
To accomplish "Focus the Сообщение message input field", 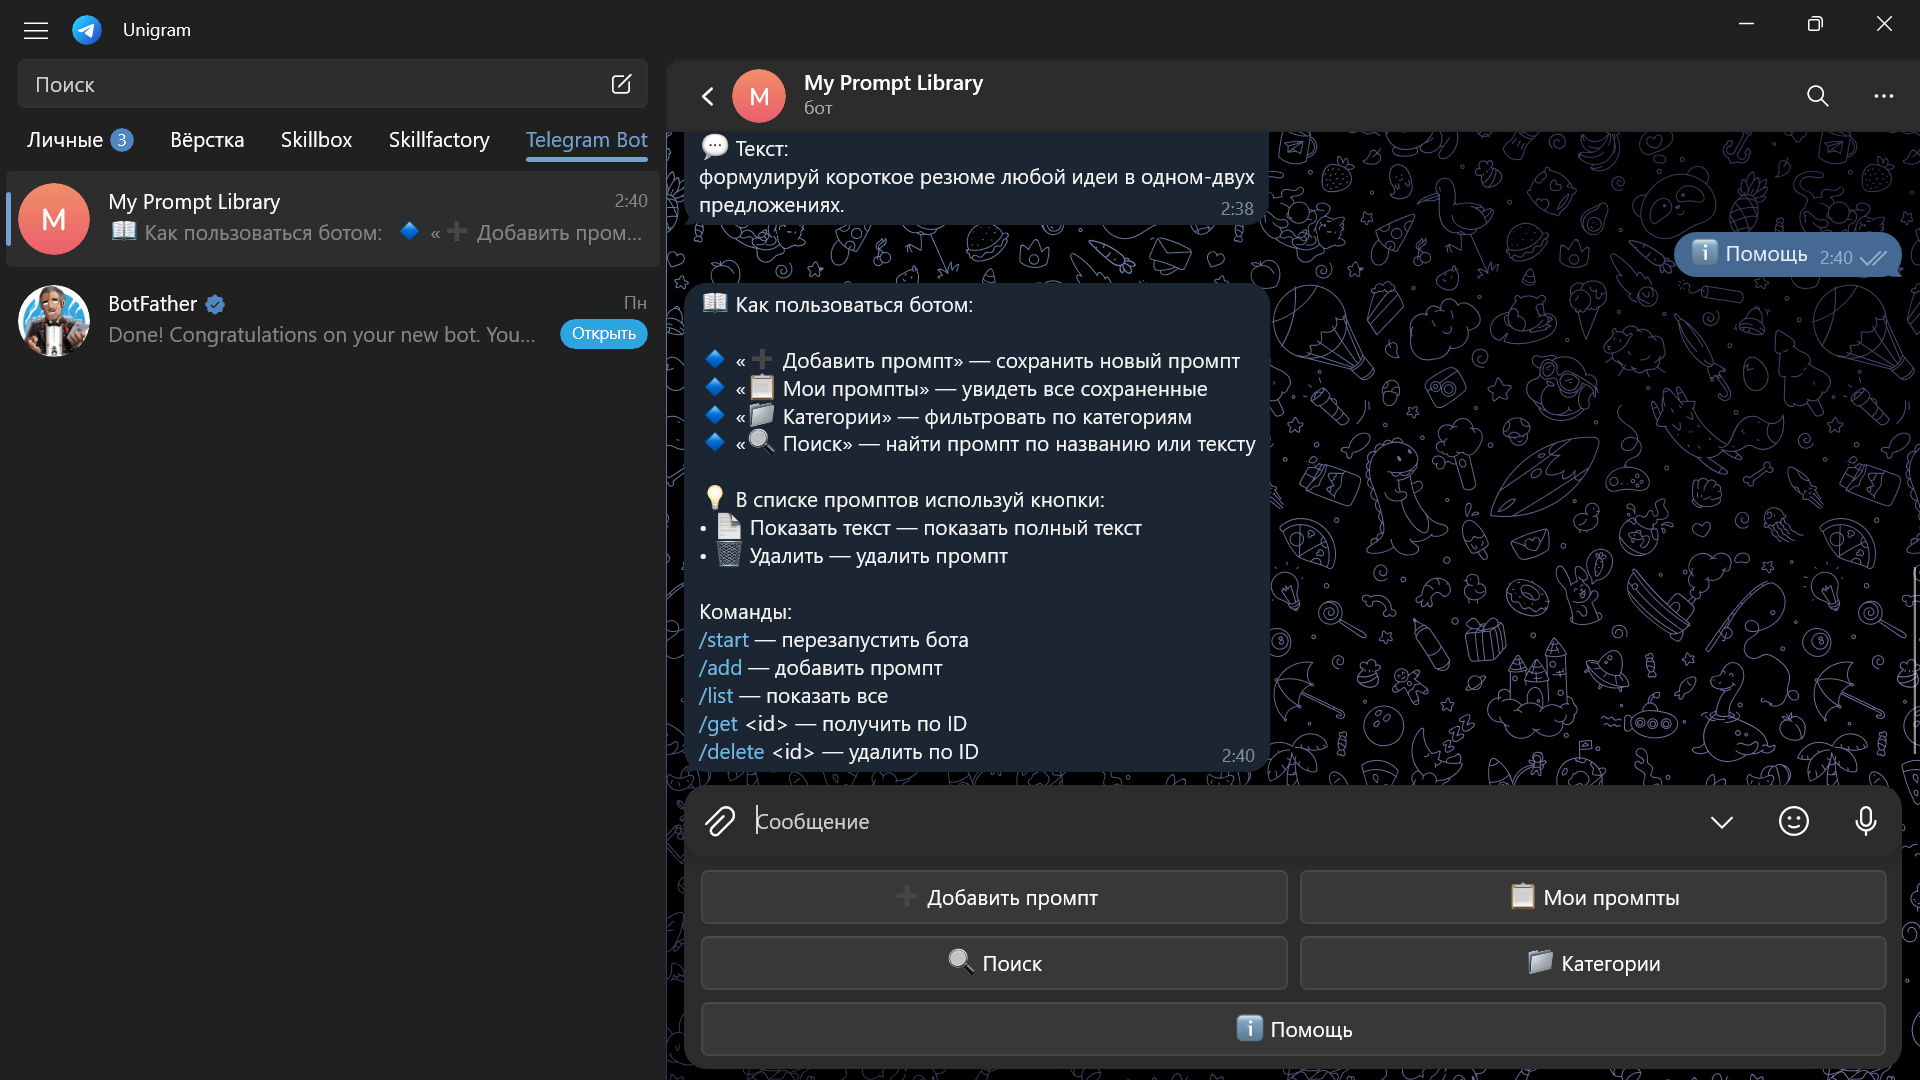I will (1200, 821).
